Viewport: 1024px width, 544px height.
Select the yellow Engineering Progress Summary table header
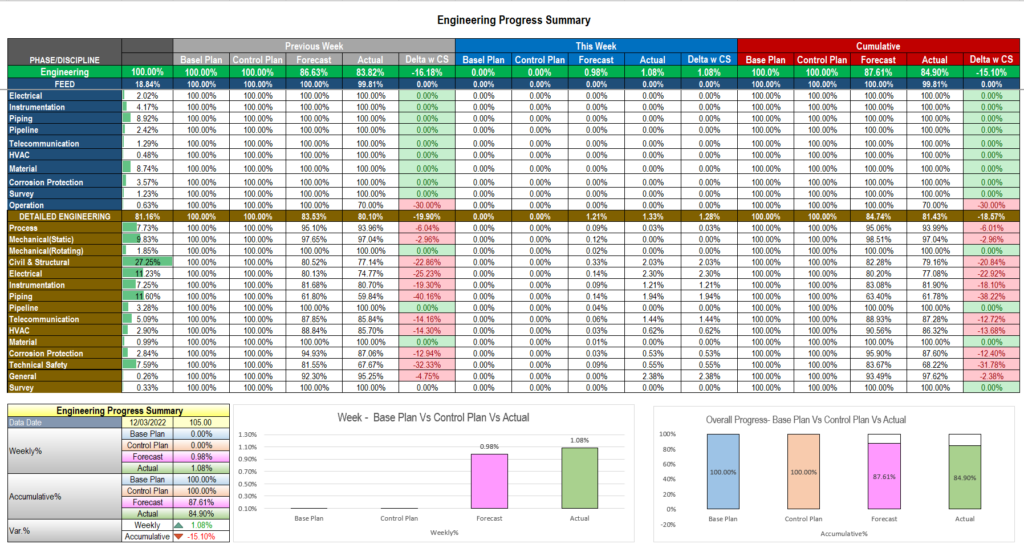pyautogui.click(x=119, y=410)
